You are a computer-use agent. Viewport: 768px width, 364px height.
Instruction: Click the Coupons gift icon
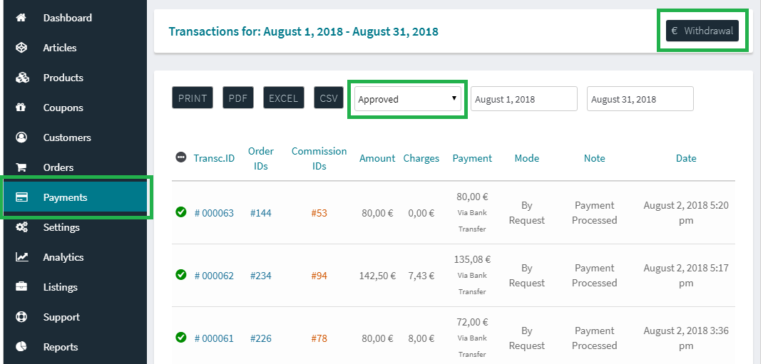tap(21, 107)
